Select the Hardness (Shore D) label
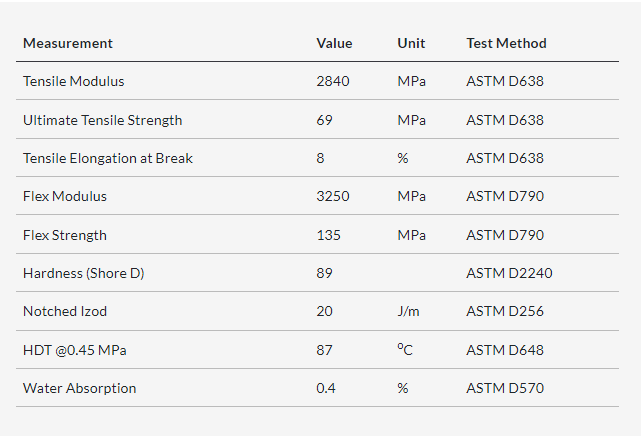The width and height of the screenshot is (641, 436). pyautogui.click(x=84, y=273)
